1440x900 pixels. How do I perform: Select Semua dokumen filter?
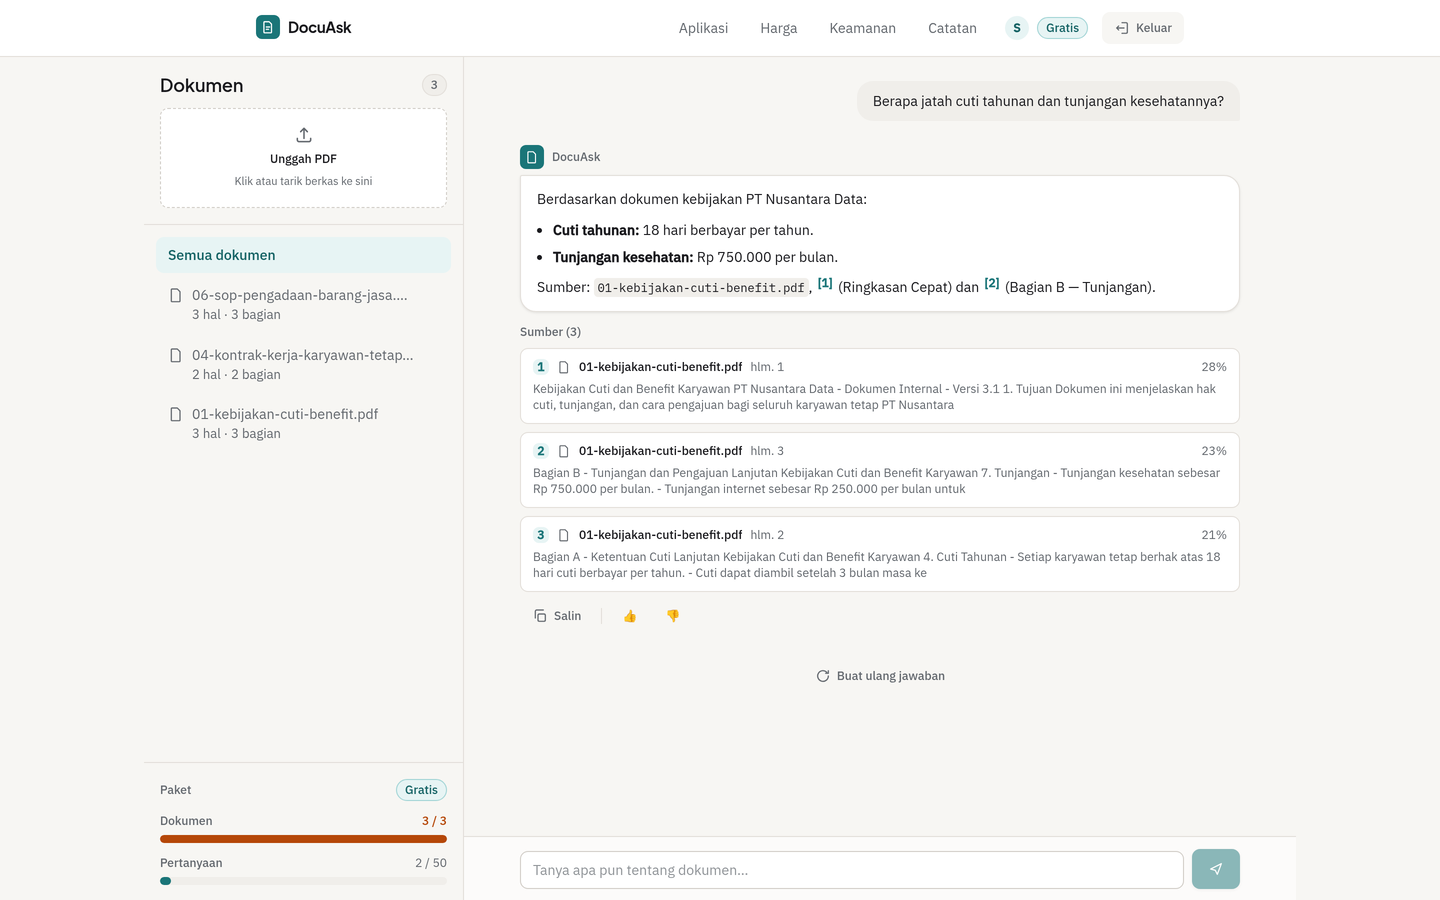(x=303, y=255)
